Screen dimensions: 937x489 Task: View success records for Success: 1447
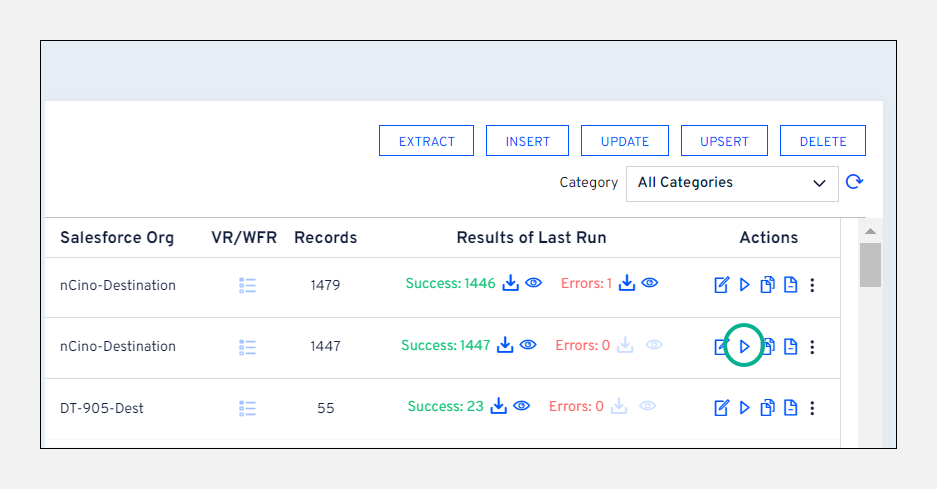coord(528,345)
